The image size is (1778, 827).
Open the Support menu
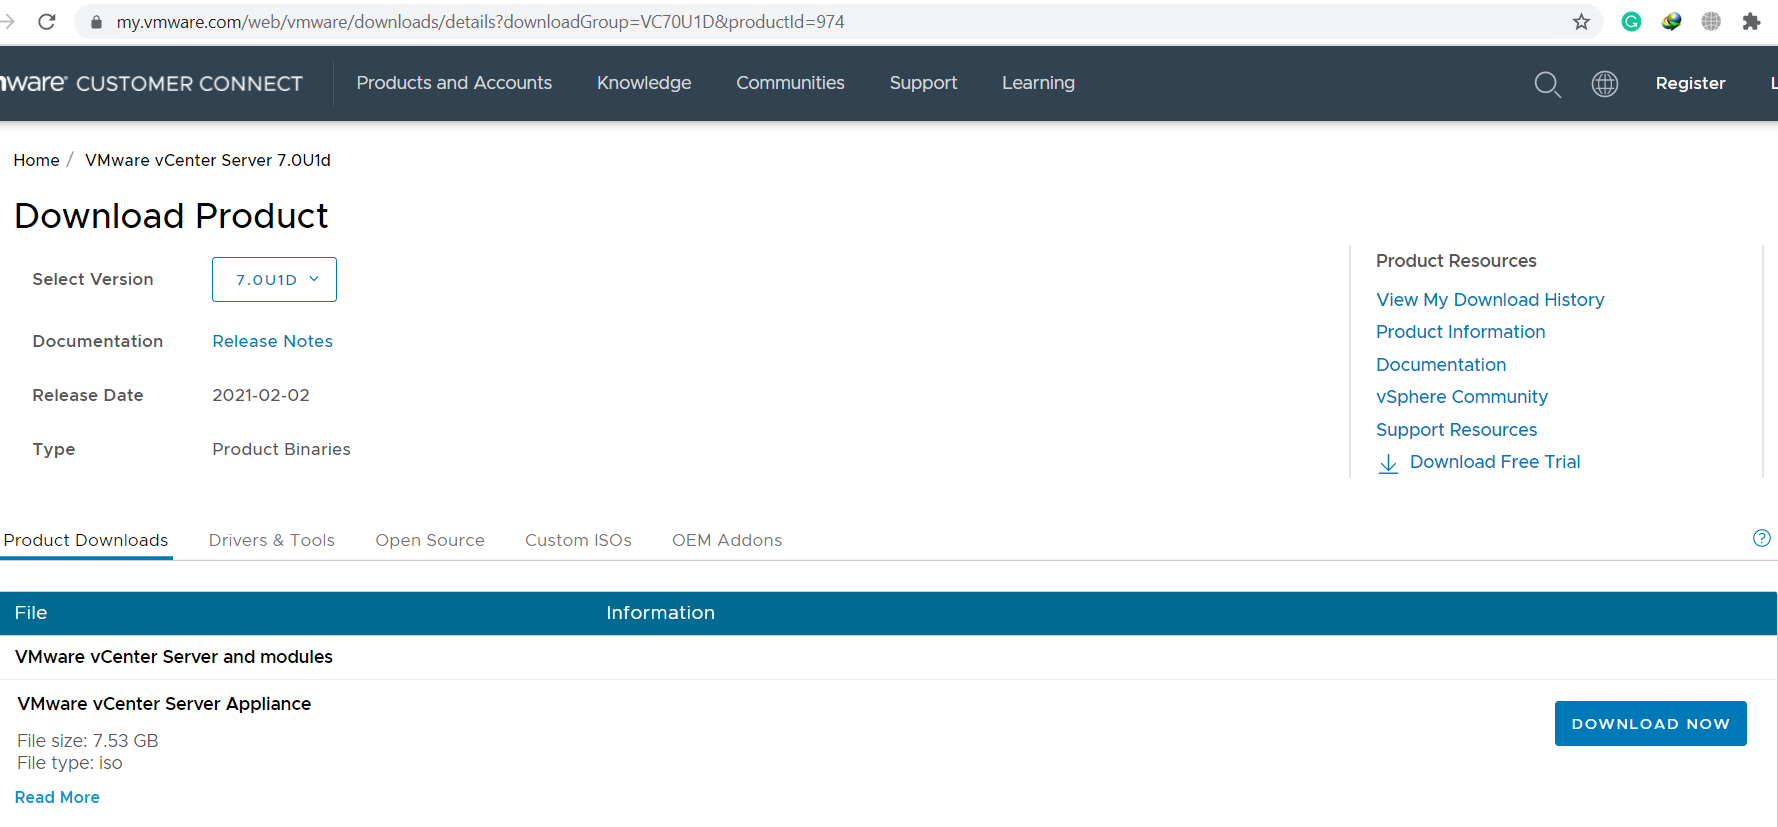923,83
